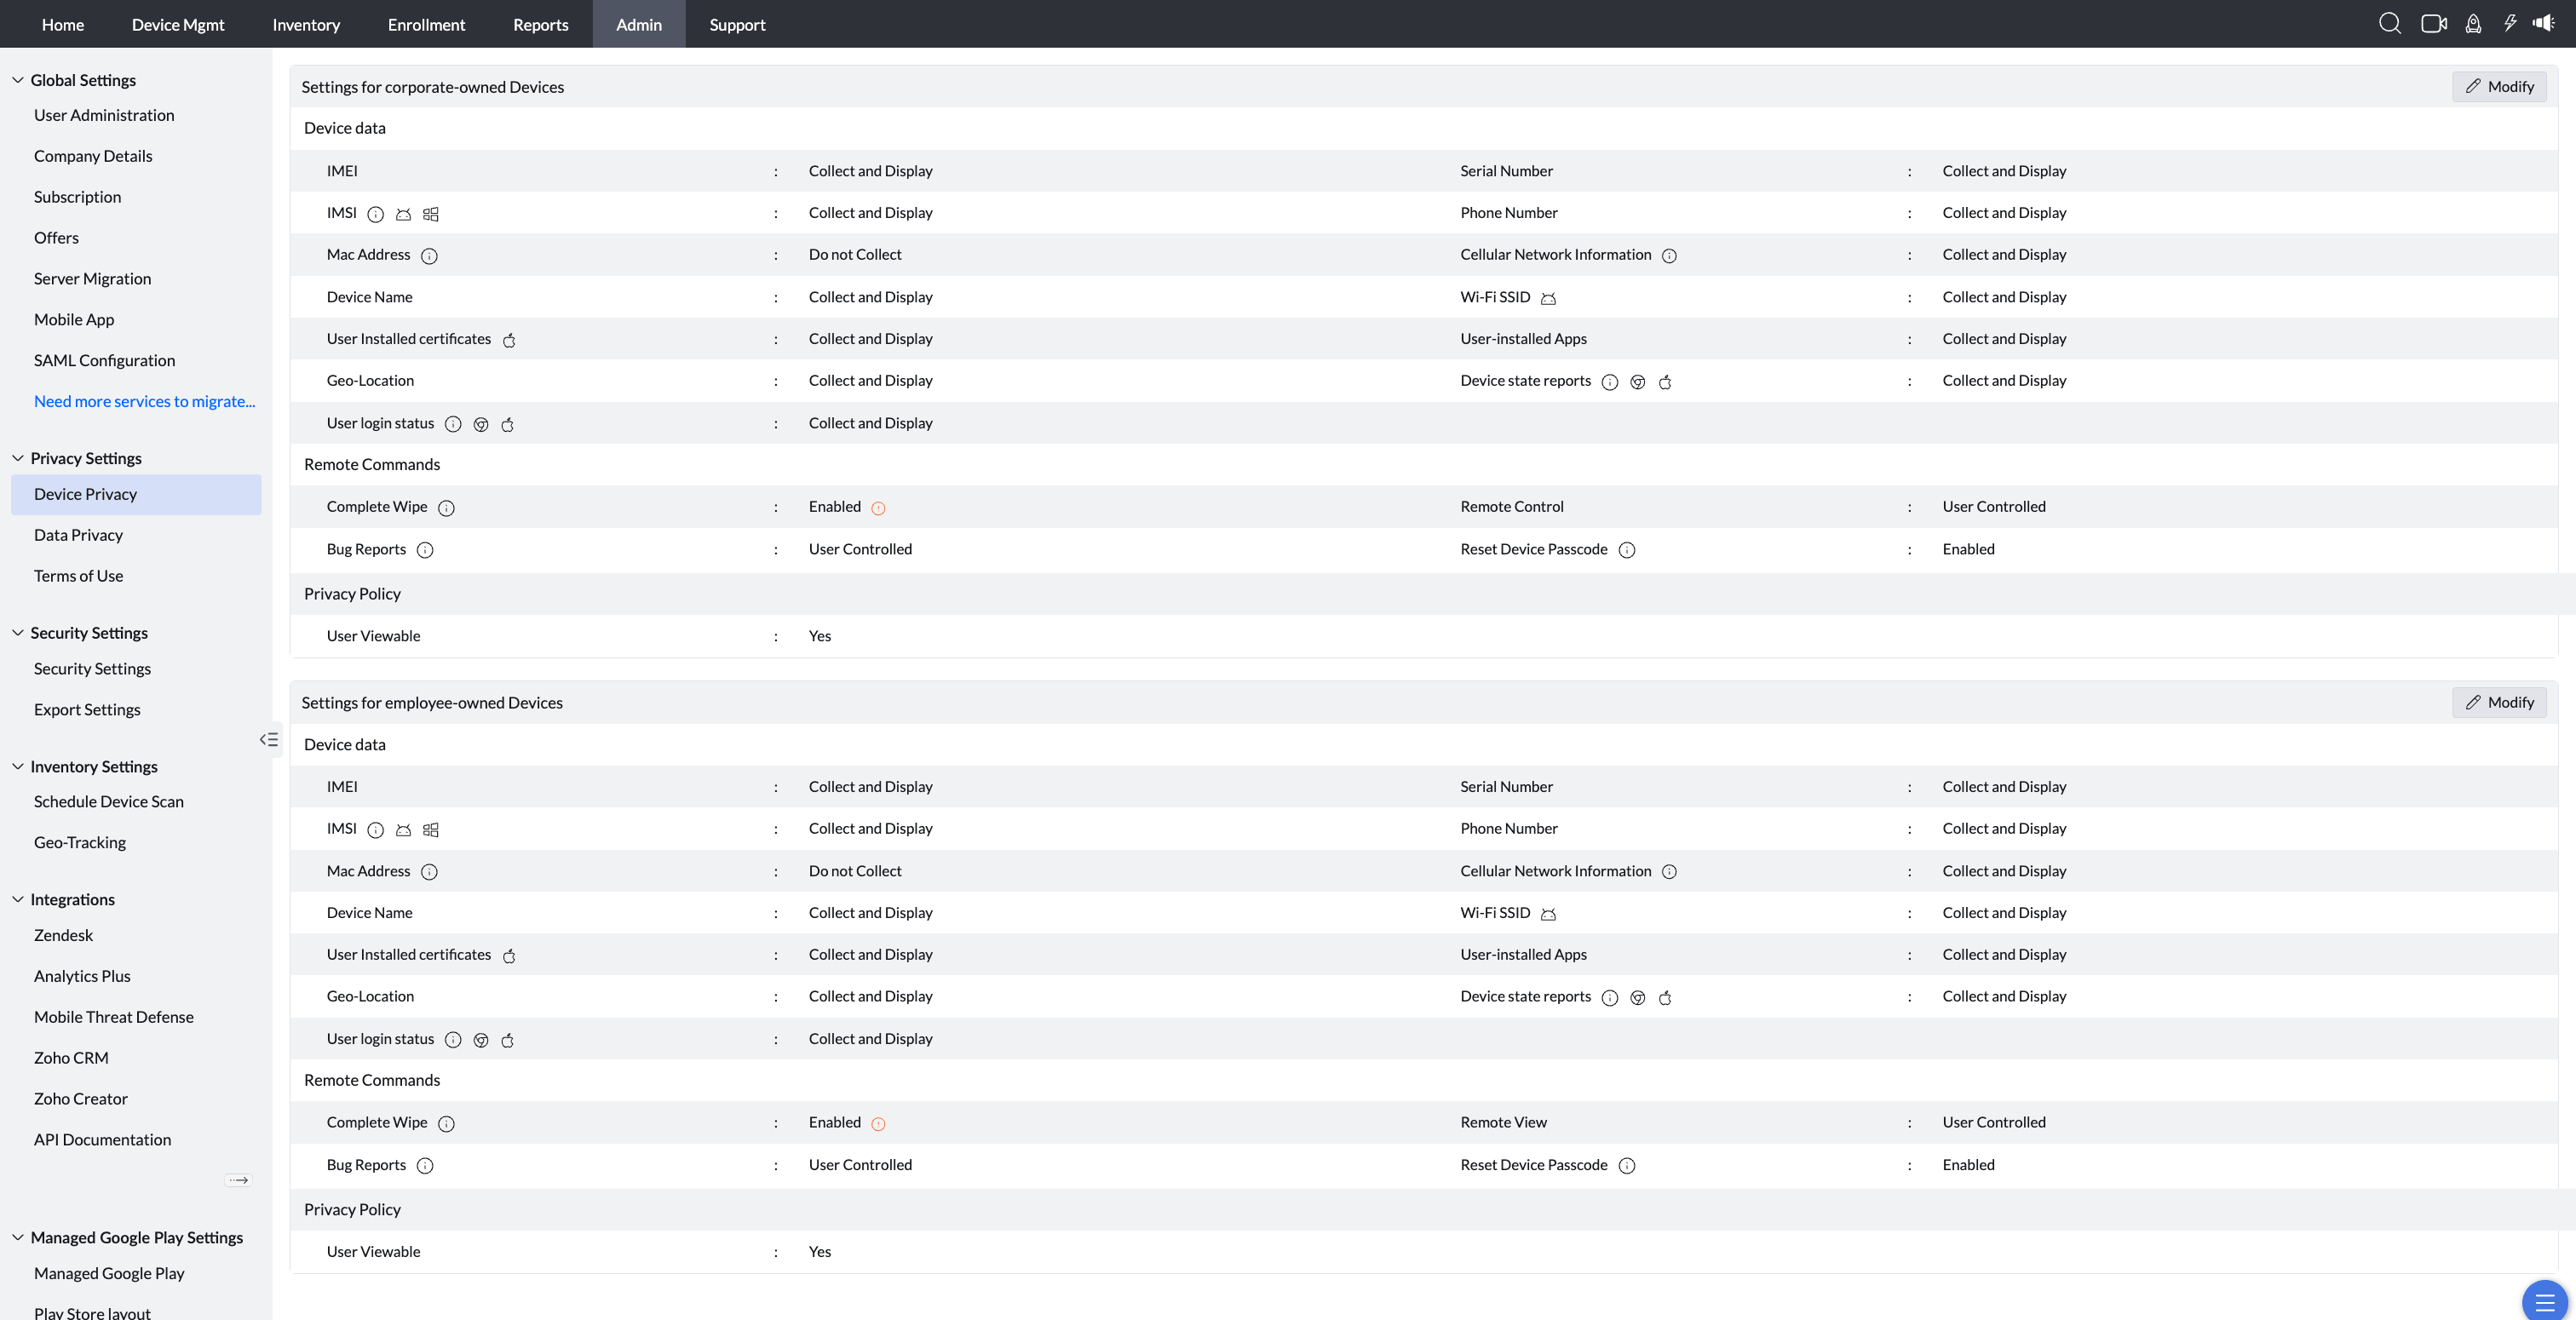The width and height of the screenshot is (2576, 1320).
Task: Click Windows icon beside corporate IMSI
Action: 431,214
